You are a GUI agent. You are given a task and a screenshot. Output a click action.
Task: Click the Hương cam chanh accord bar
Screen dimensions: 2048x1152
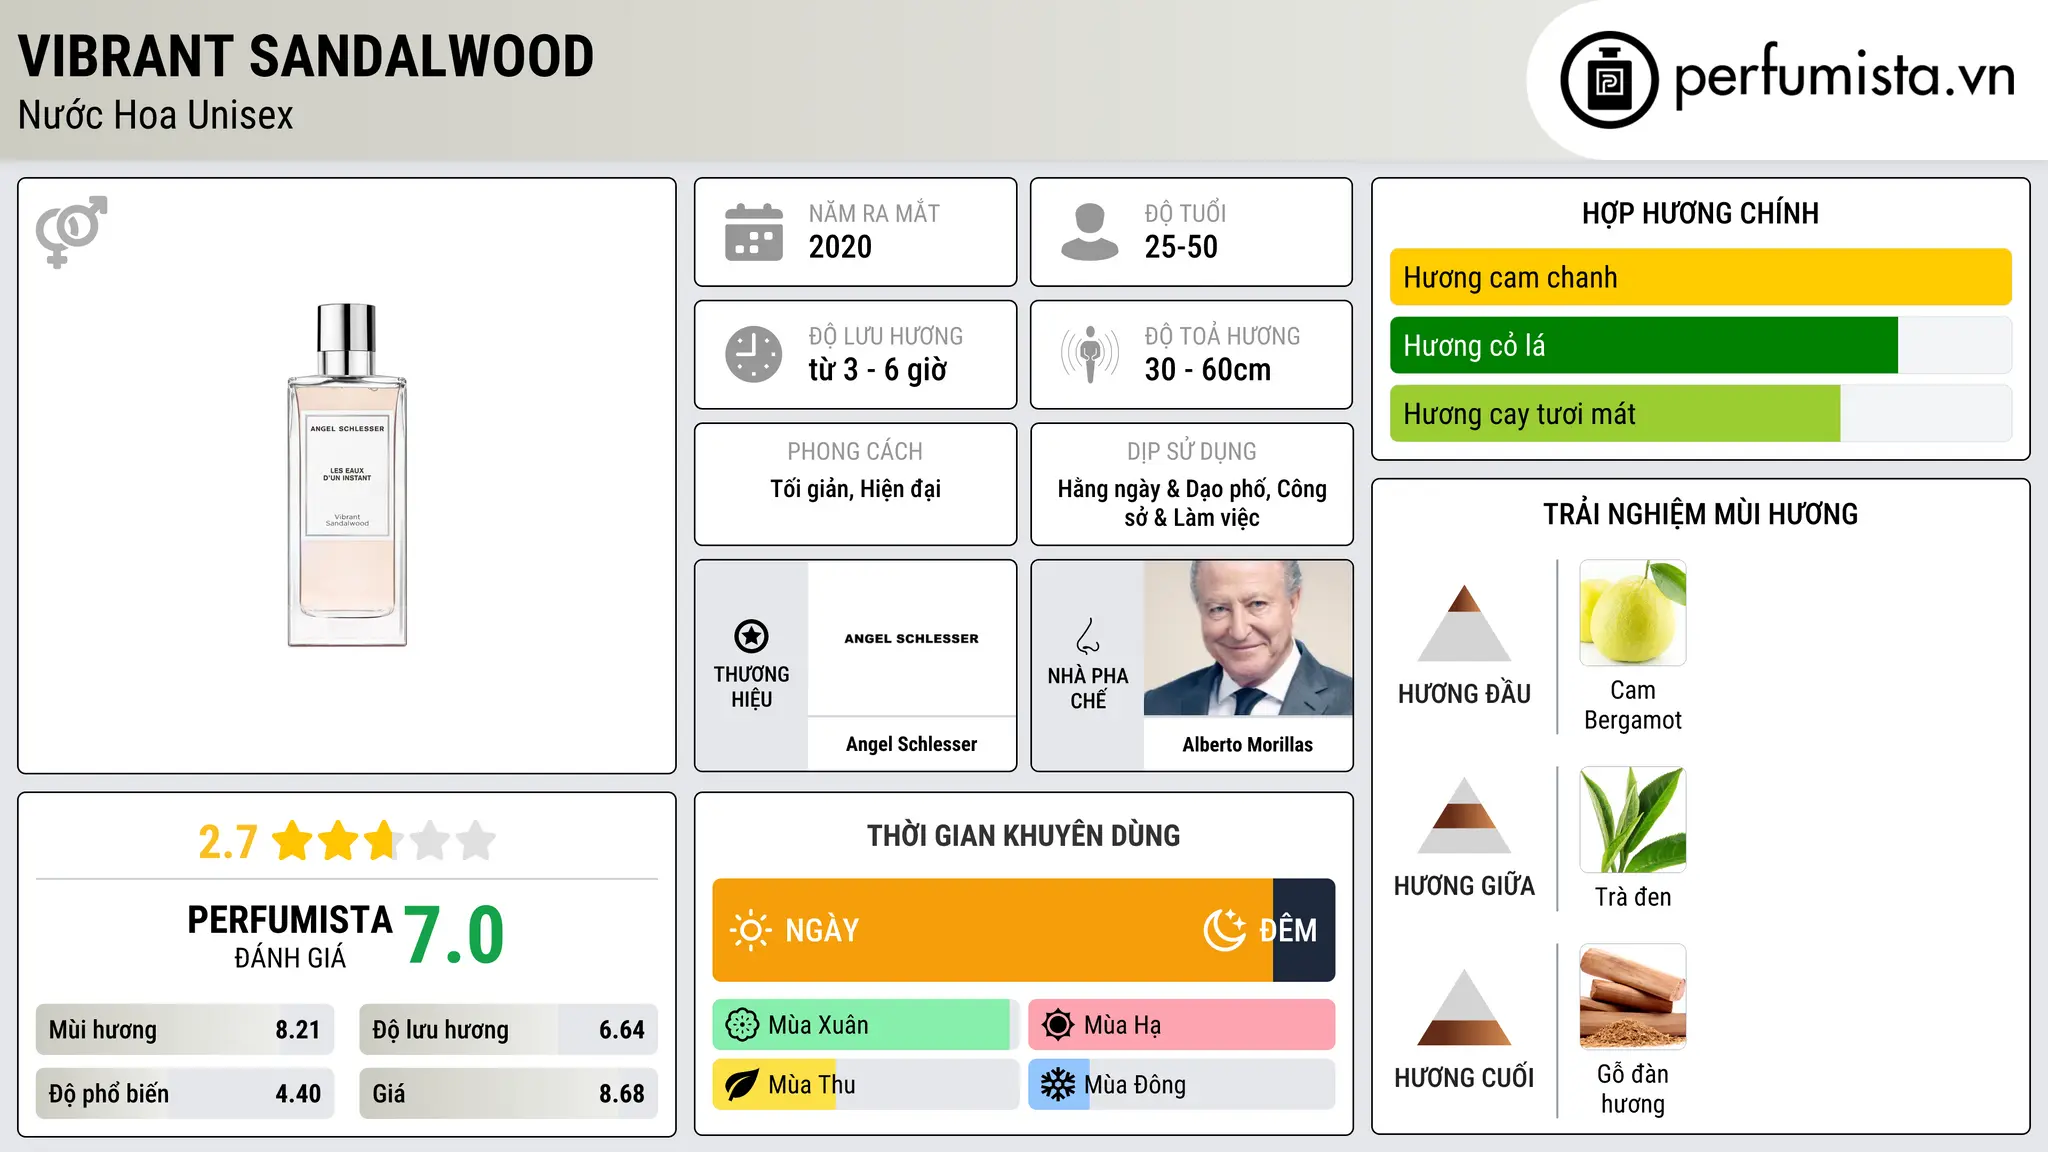coord(1700,277)
